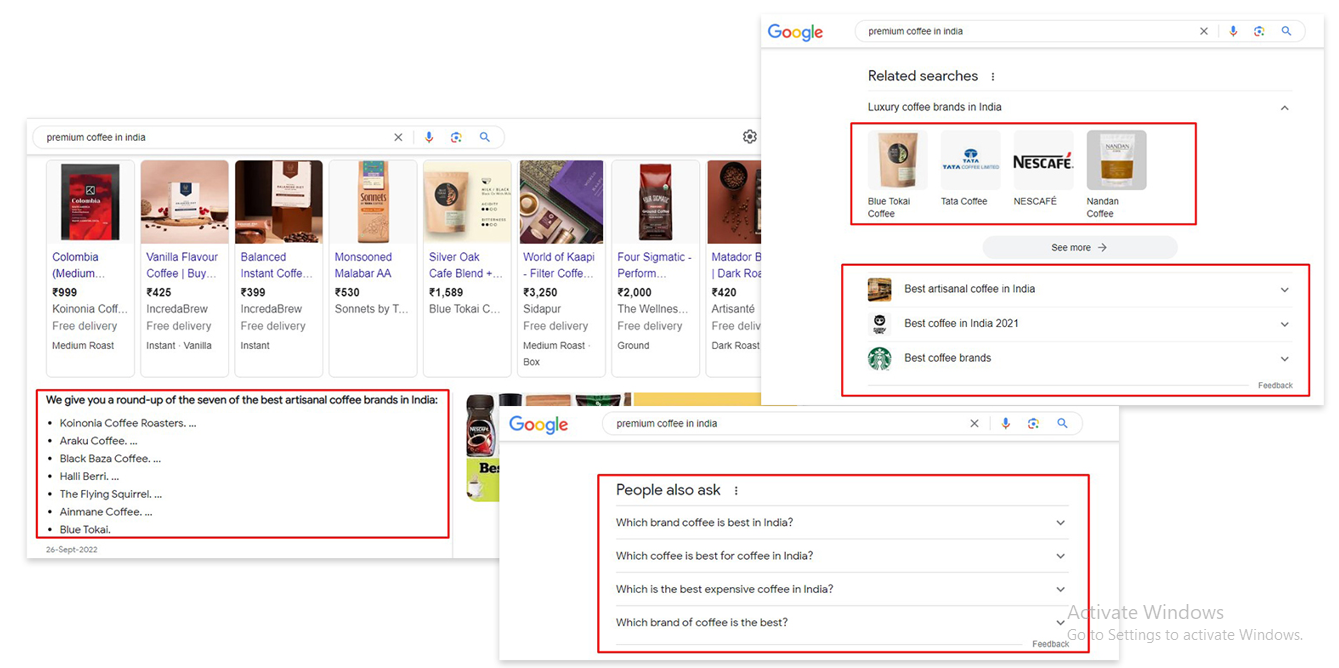Click The Flying Squirrel list entry
The height and width of the screenshot is (668, 1339).
110,494
